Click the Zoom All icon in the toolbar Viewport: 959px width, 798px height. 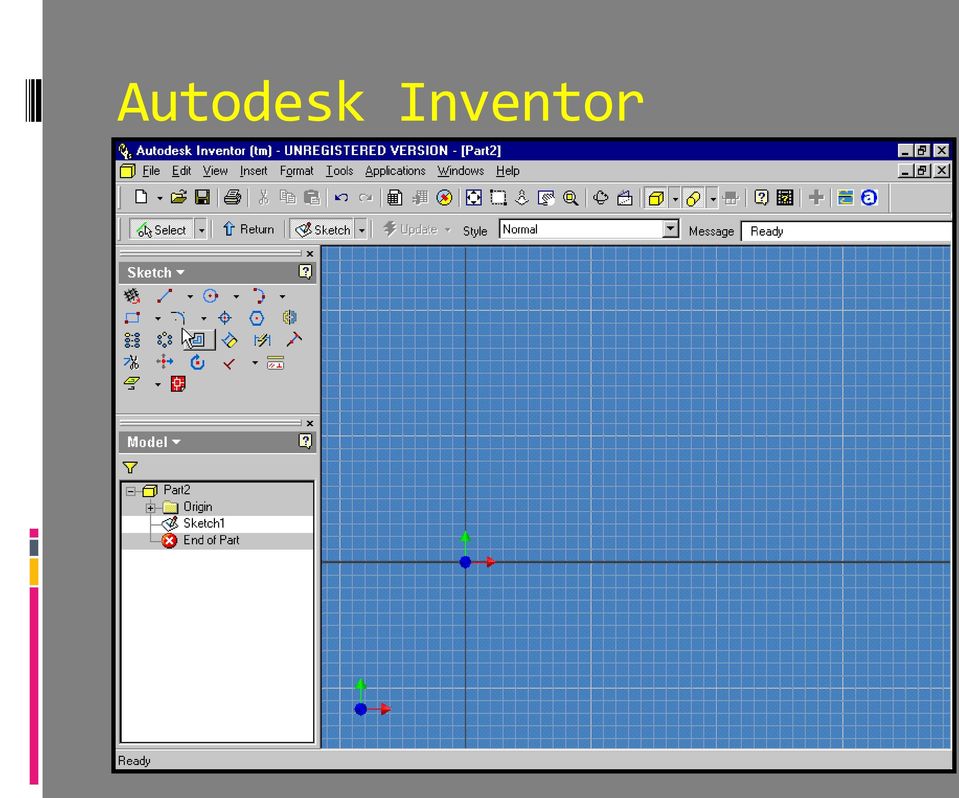tap(473, 198)
